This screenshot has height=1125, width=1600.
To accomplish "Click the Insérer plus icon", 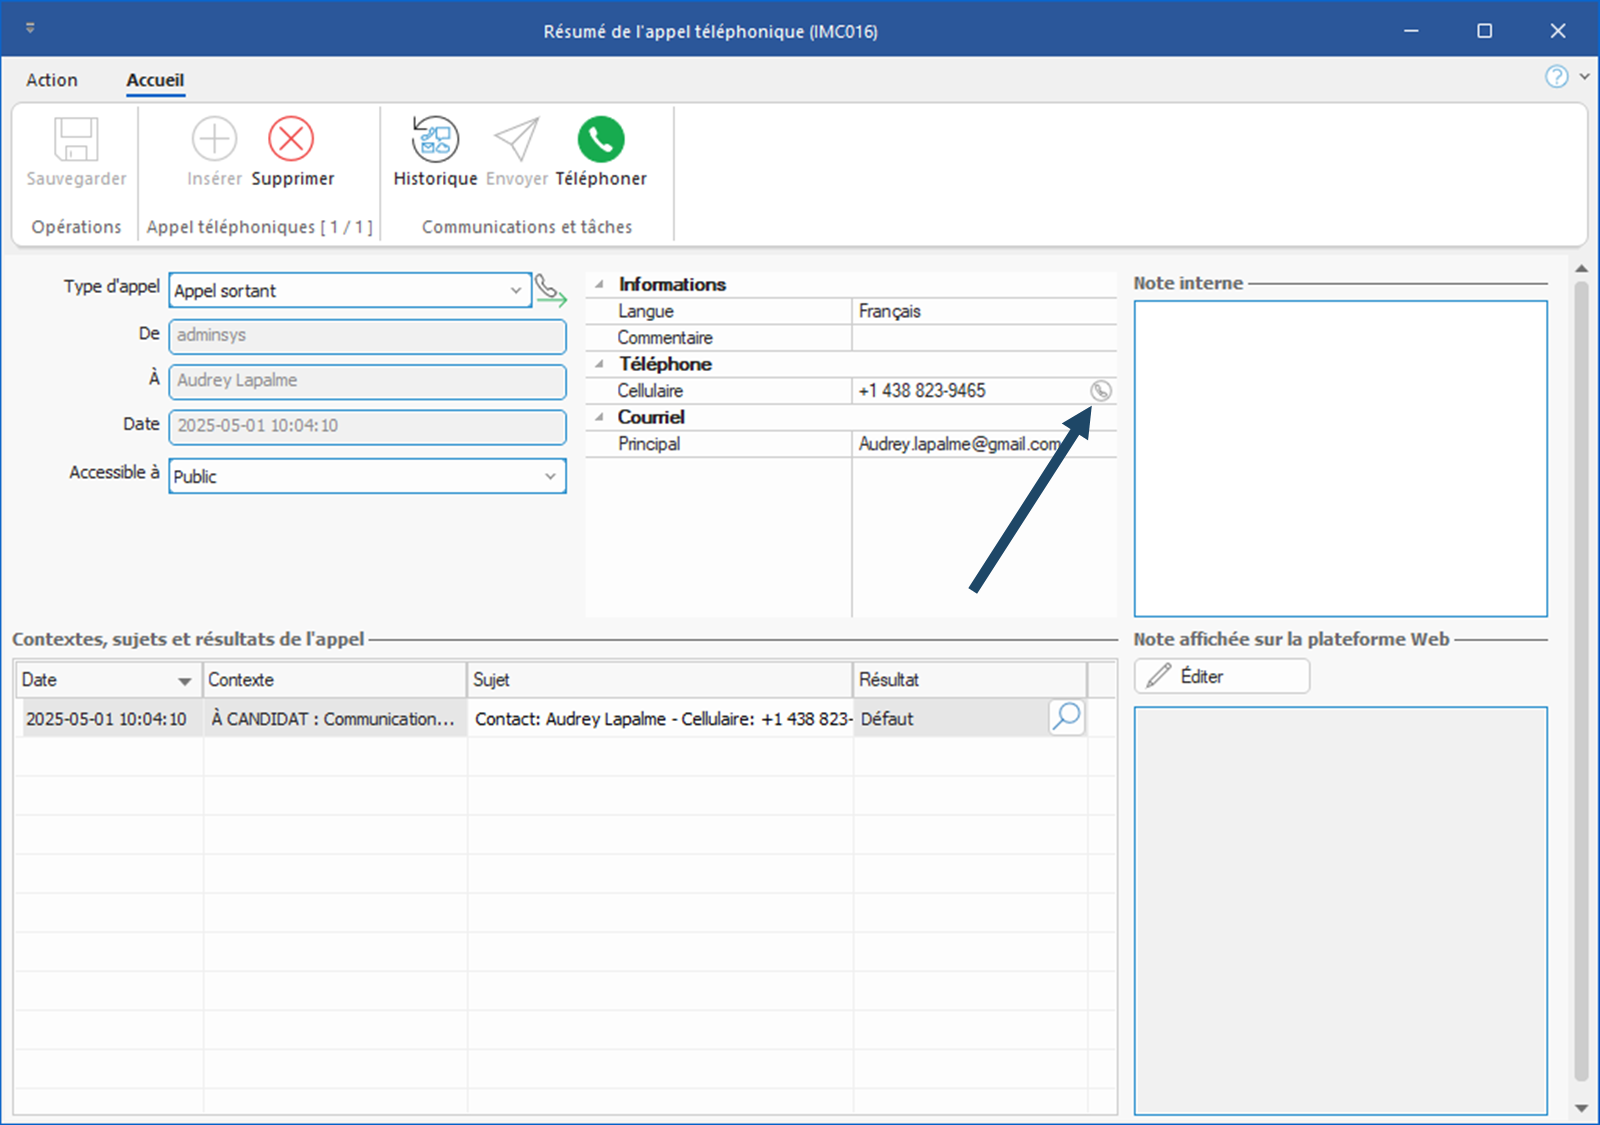I will point(214,140).
